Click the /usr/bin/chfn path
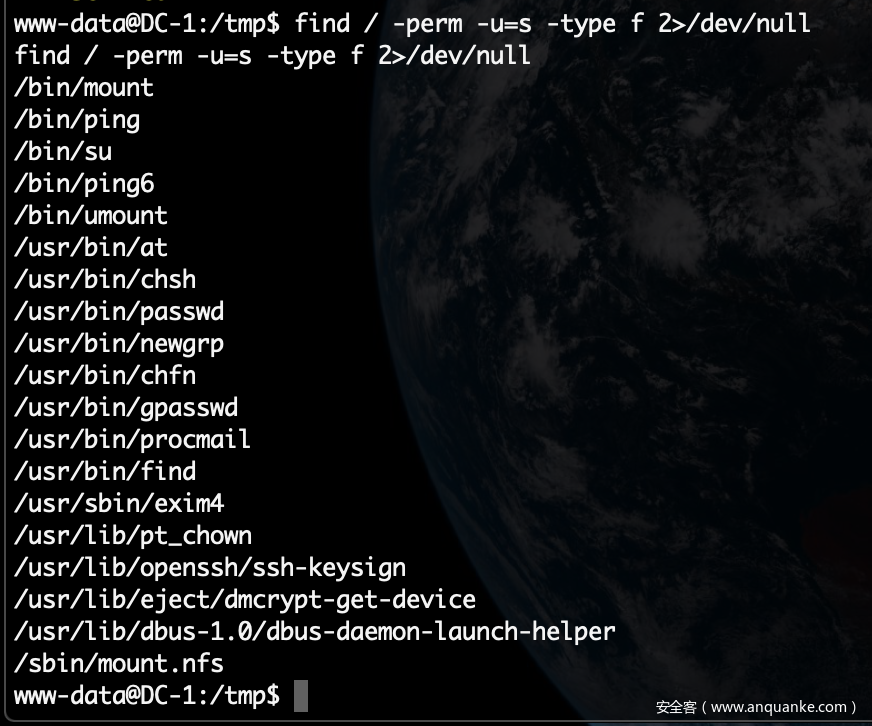Image resolution: width=872 pixels, height=726 pixels. coord(106,376)
